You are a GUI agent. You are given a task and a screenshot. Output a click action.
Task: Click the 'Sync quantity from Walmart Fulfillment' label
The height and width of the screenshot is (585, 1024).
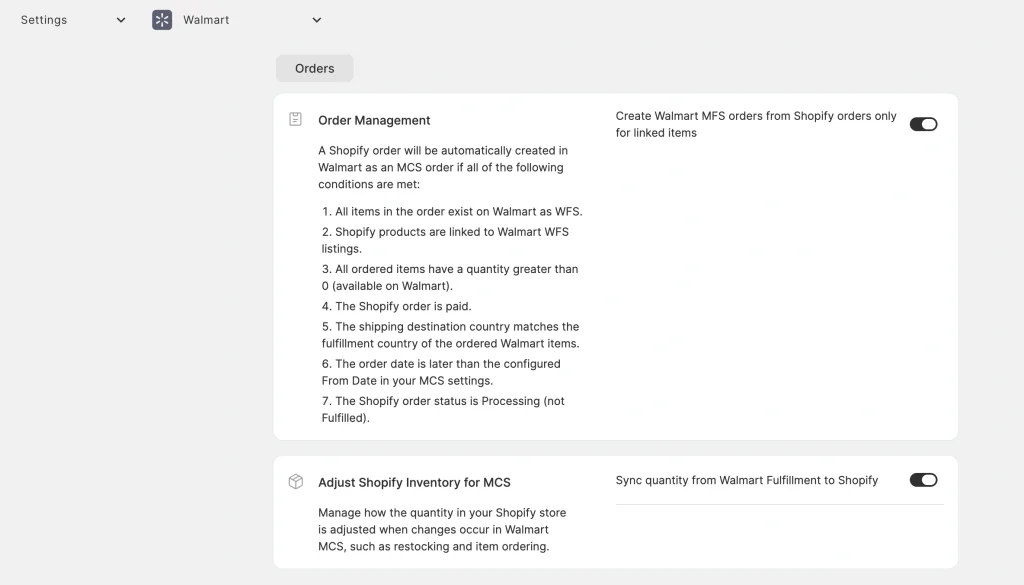coord(746,480)
